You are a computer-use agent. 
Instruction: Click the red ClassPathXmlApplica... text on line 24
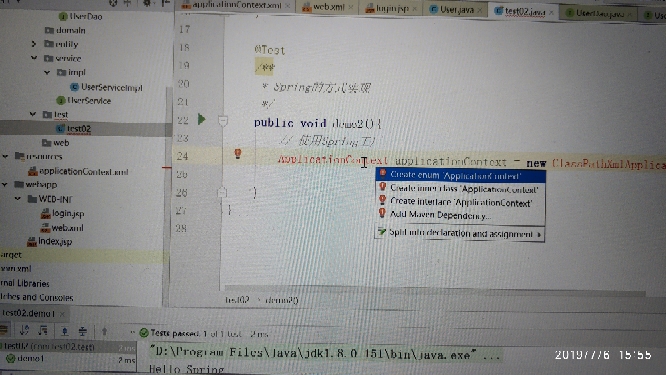[x=608, y=164]
